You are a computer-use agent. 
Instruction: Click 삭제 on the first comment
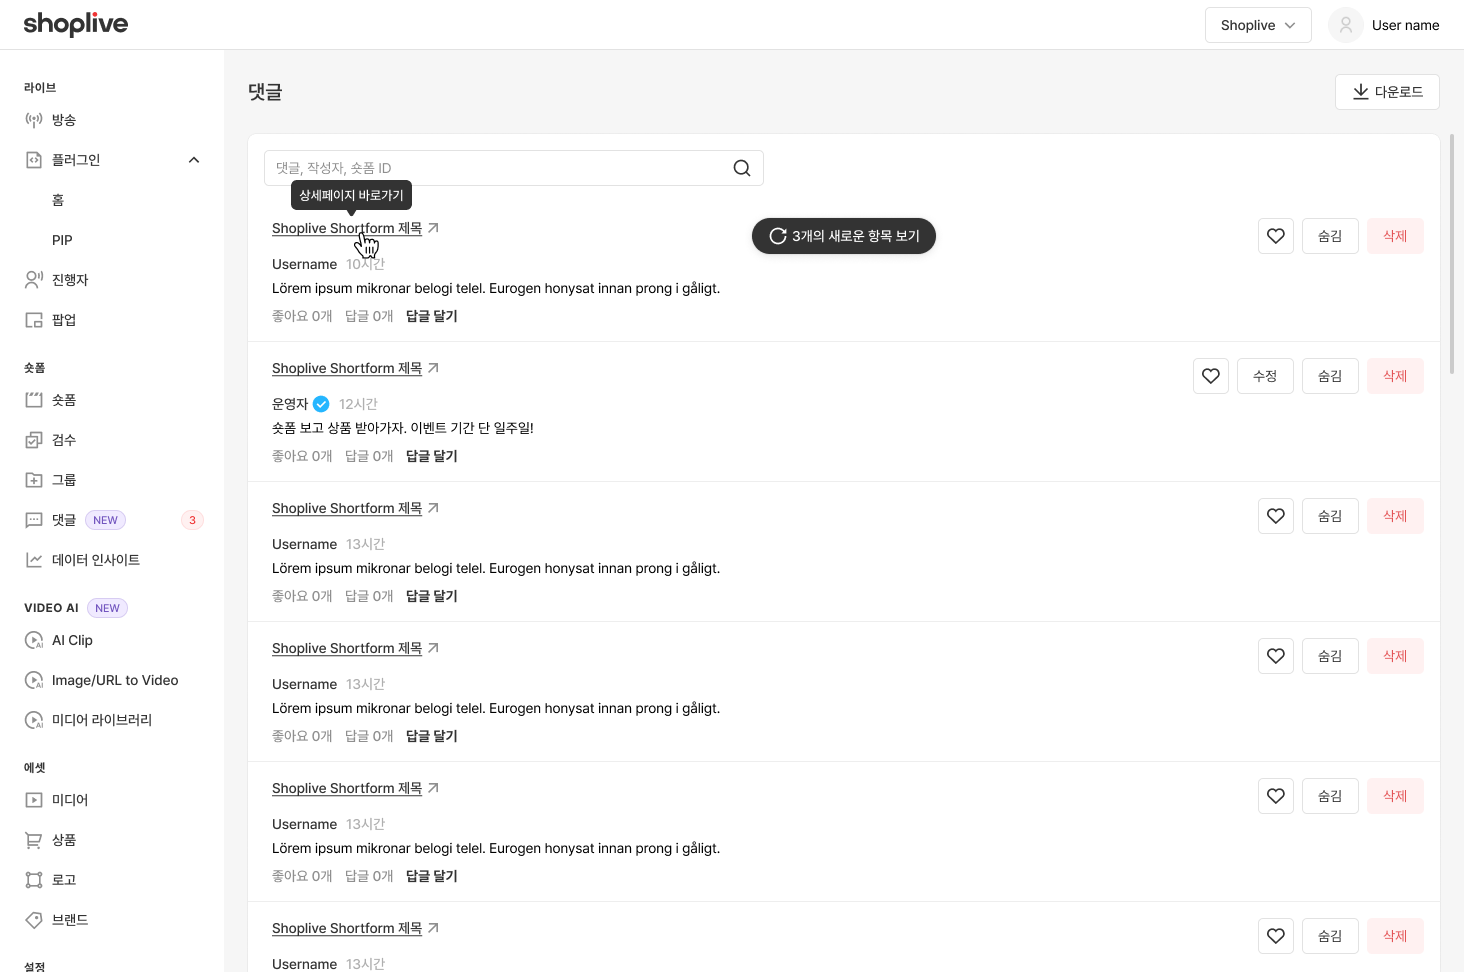pyautogui.click(x=1395, y=236)
